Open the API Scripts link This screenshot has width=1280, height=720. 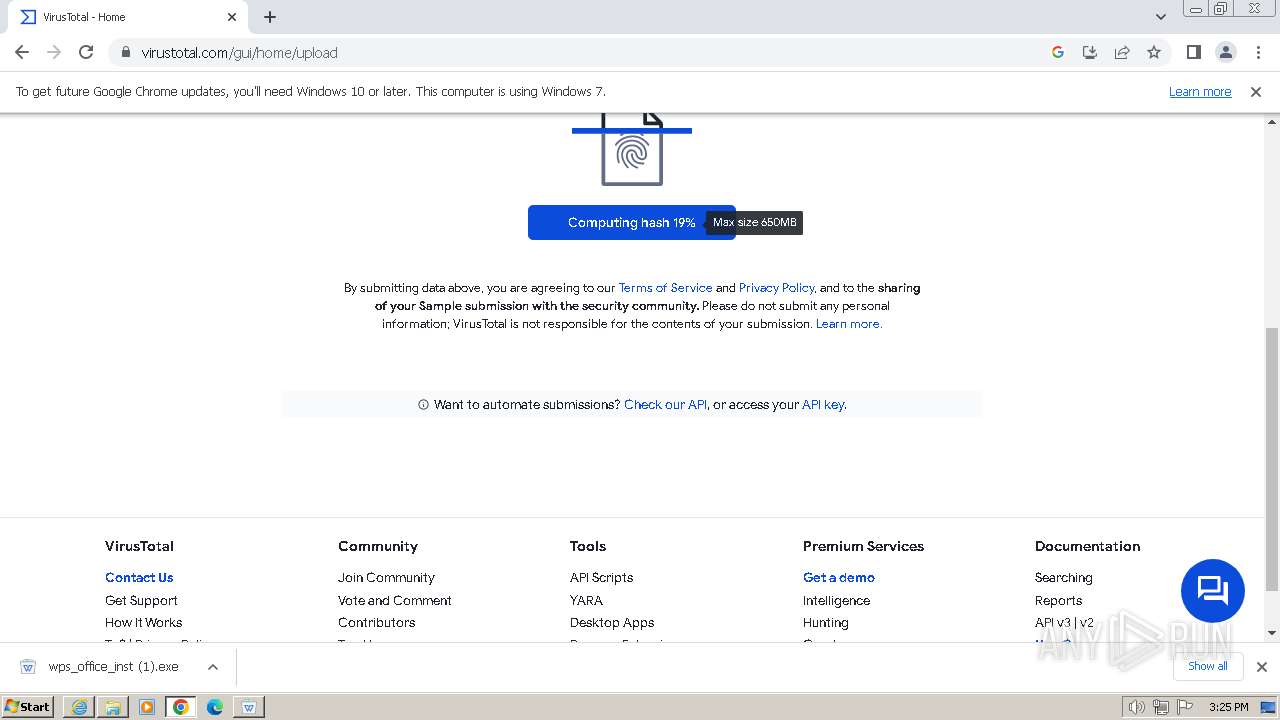click(601, 577)
